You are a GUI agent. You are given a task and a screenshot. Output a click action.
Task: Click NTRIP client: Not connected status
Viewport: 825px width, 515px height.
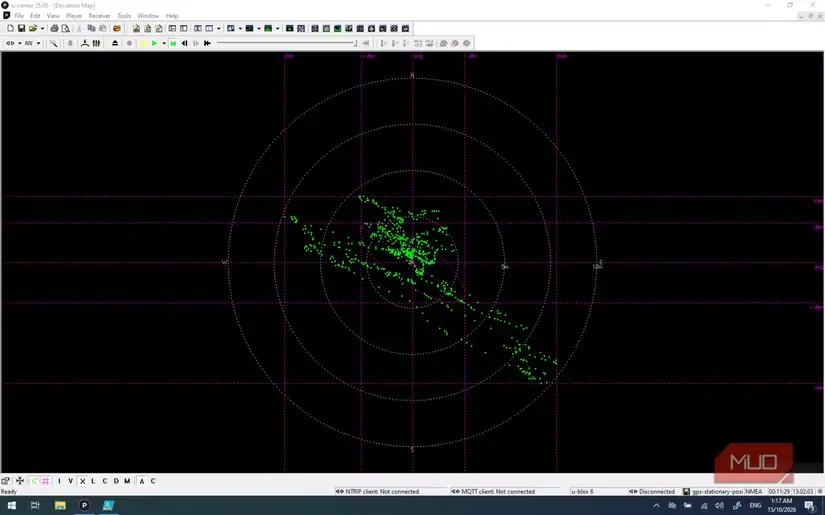[377, 491]
